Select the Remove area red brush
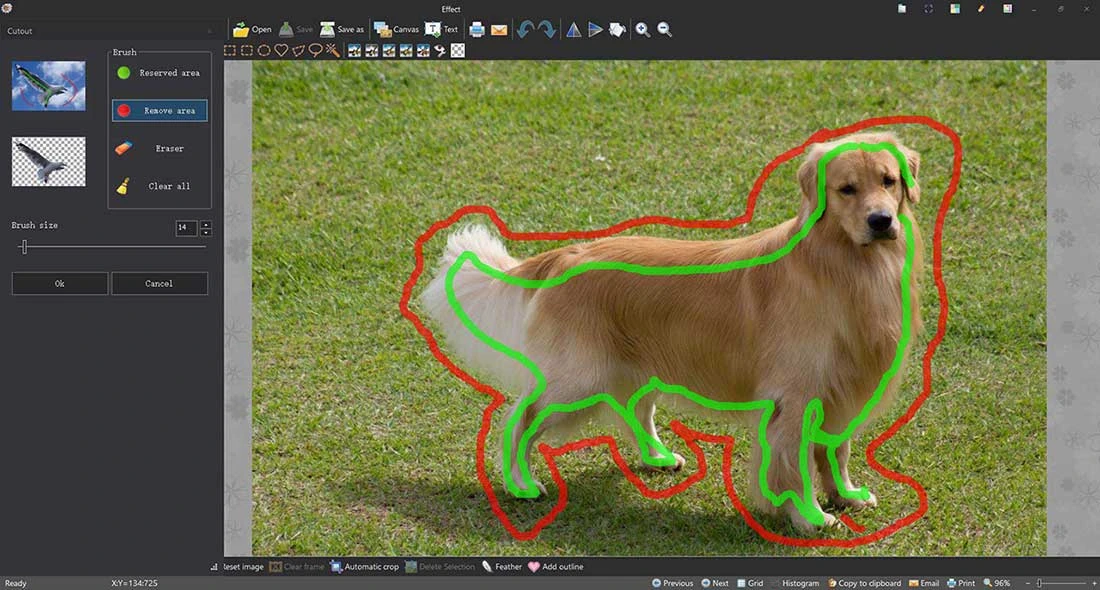Image resolution: width=1100 pixels, height=590 pixels. [x=159, y=110]
